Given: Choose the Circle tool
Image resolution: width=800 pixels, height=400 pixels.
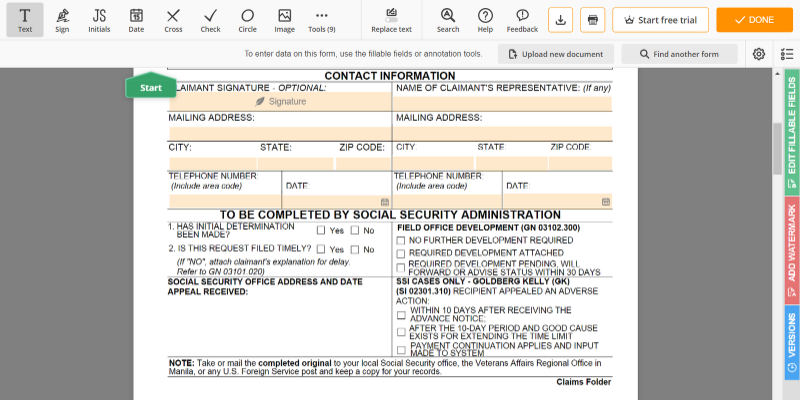Looking at the screenshot, I should tap(247, 20).
